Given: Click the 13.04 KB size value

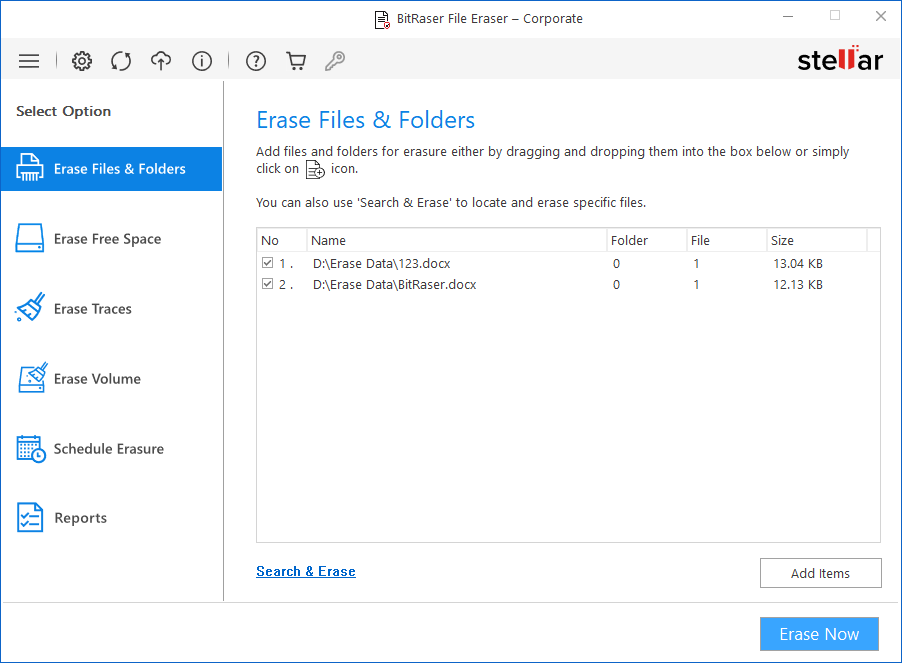Looking at the screenshot, I should (x=798, y=263).
